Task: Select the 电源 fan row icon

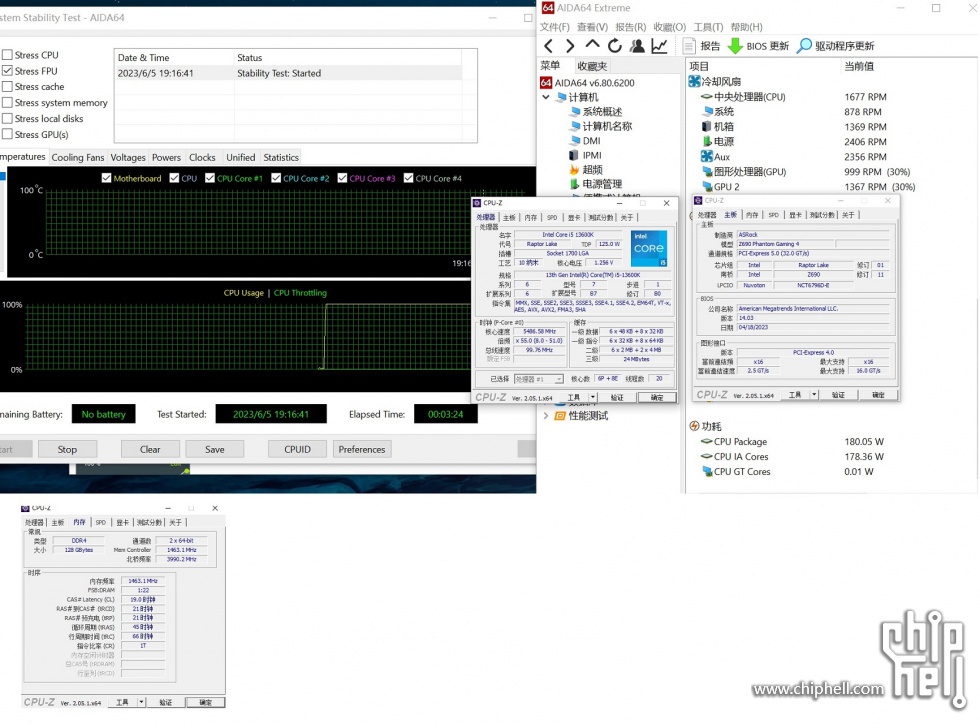Action: (707, 141)
